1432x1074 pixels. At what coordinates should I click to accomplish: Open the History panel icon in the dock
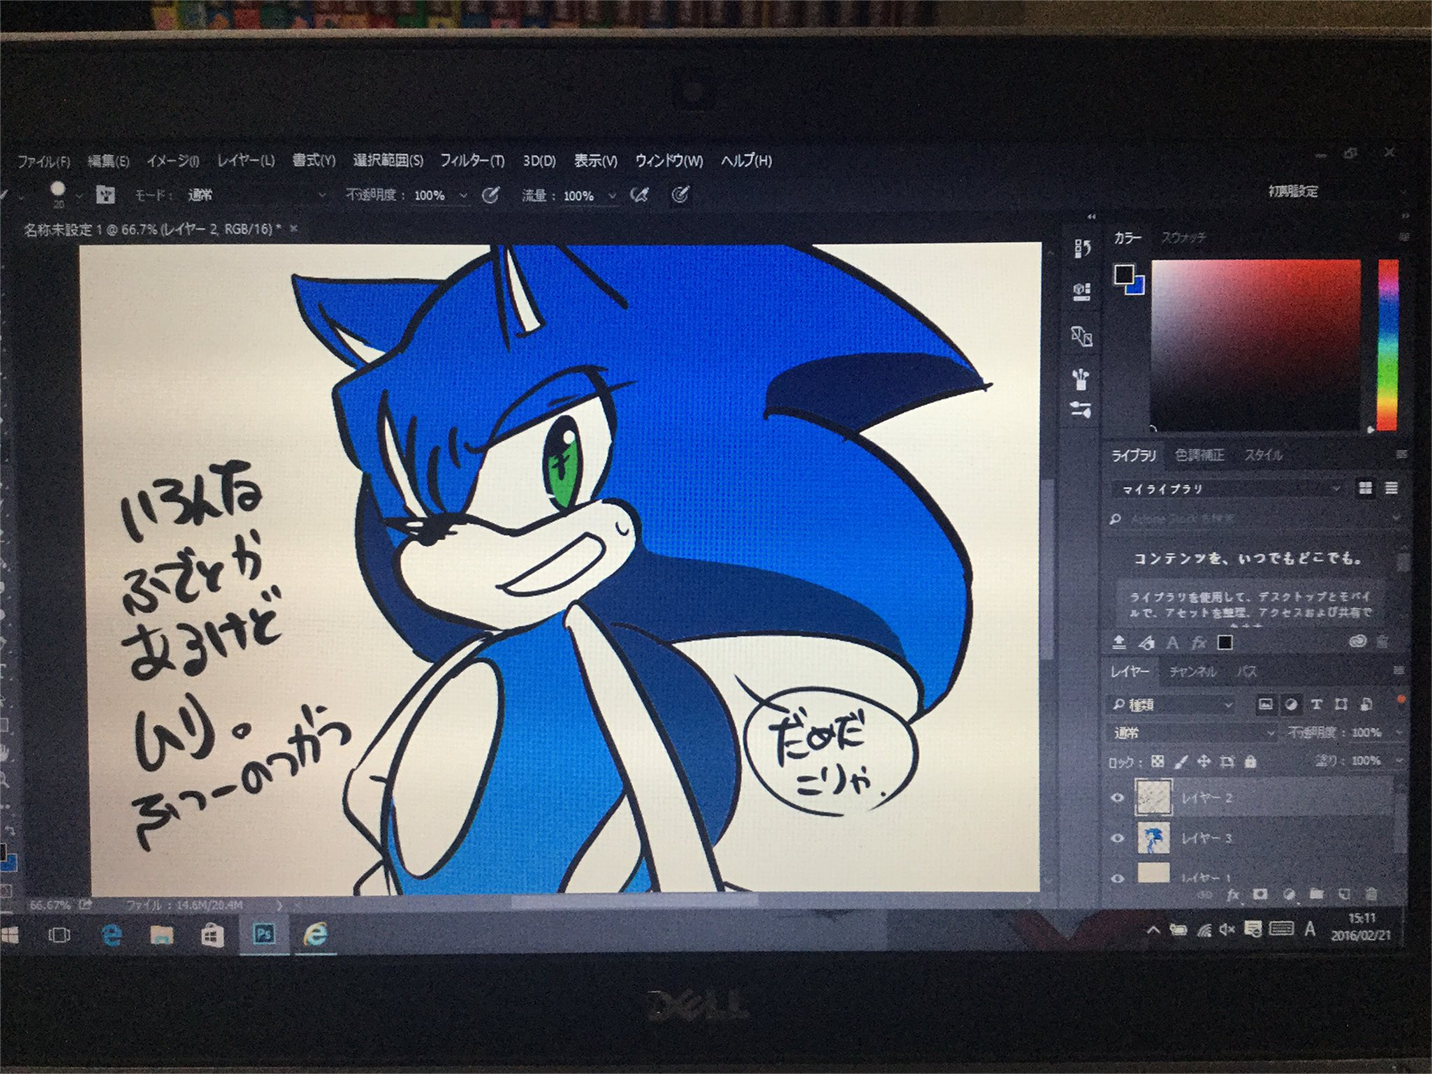1082,248
